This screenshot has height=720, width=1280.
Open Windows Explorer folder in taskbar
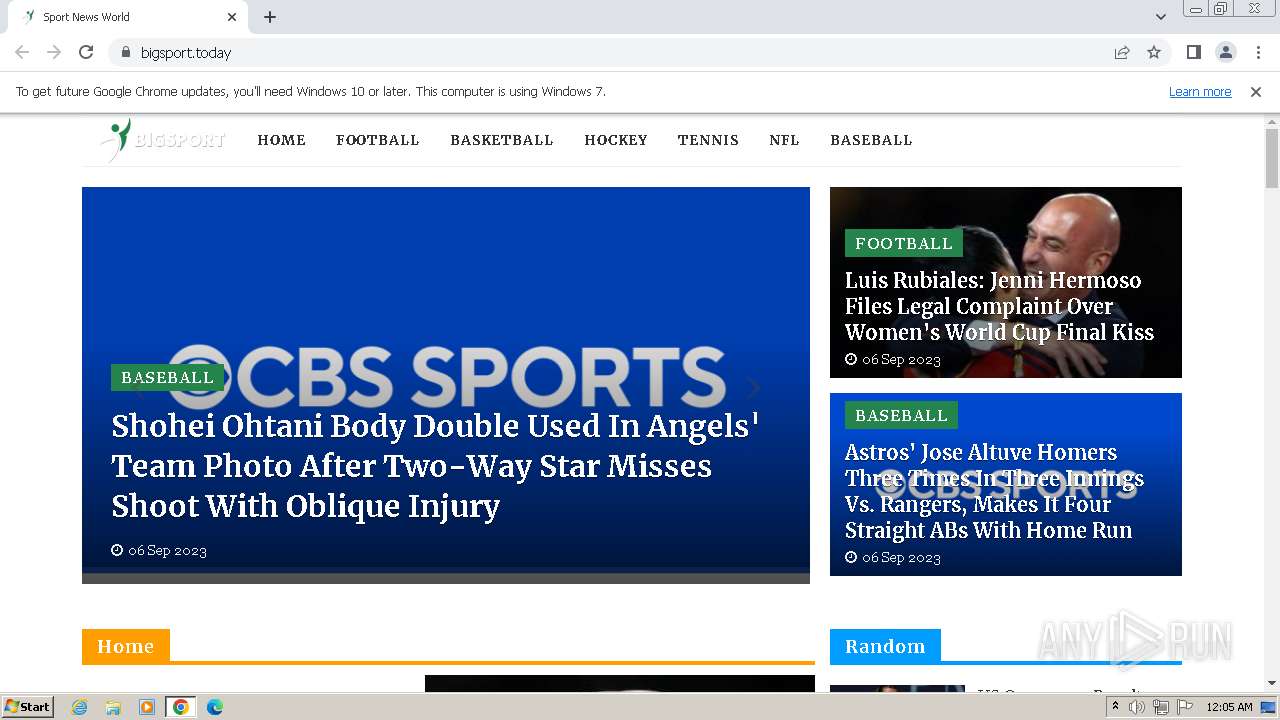[113, 707]
